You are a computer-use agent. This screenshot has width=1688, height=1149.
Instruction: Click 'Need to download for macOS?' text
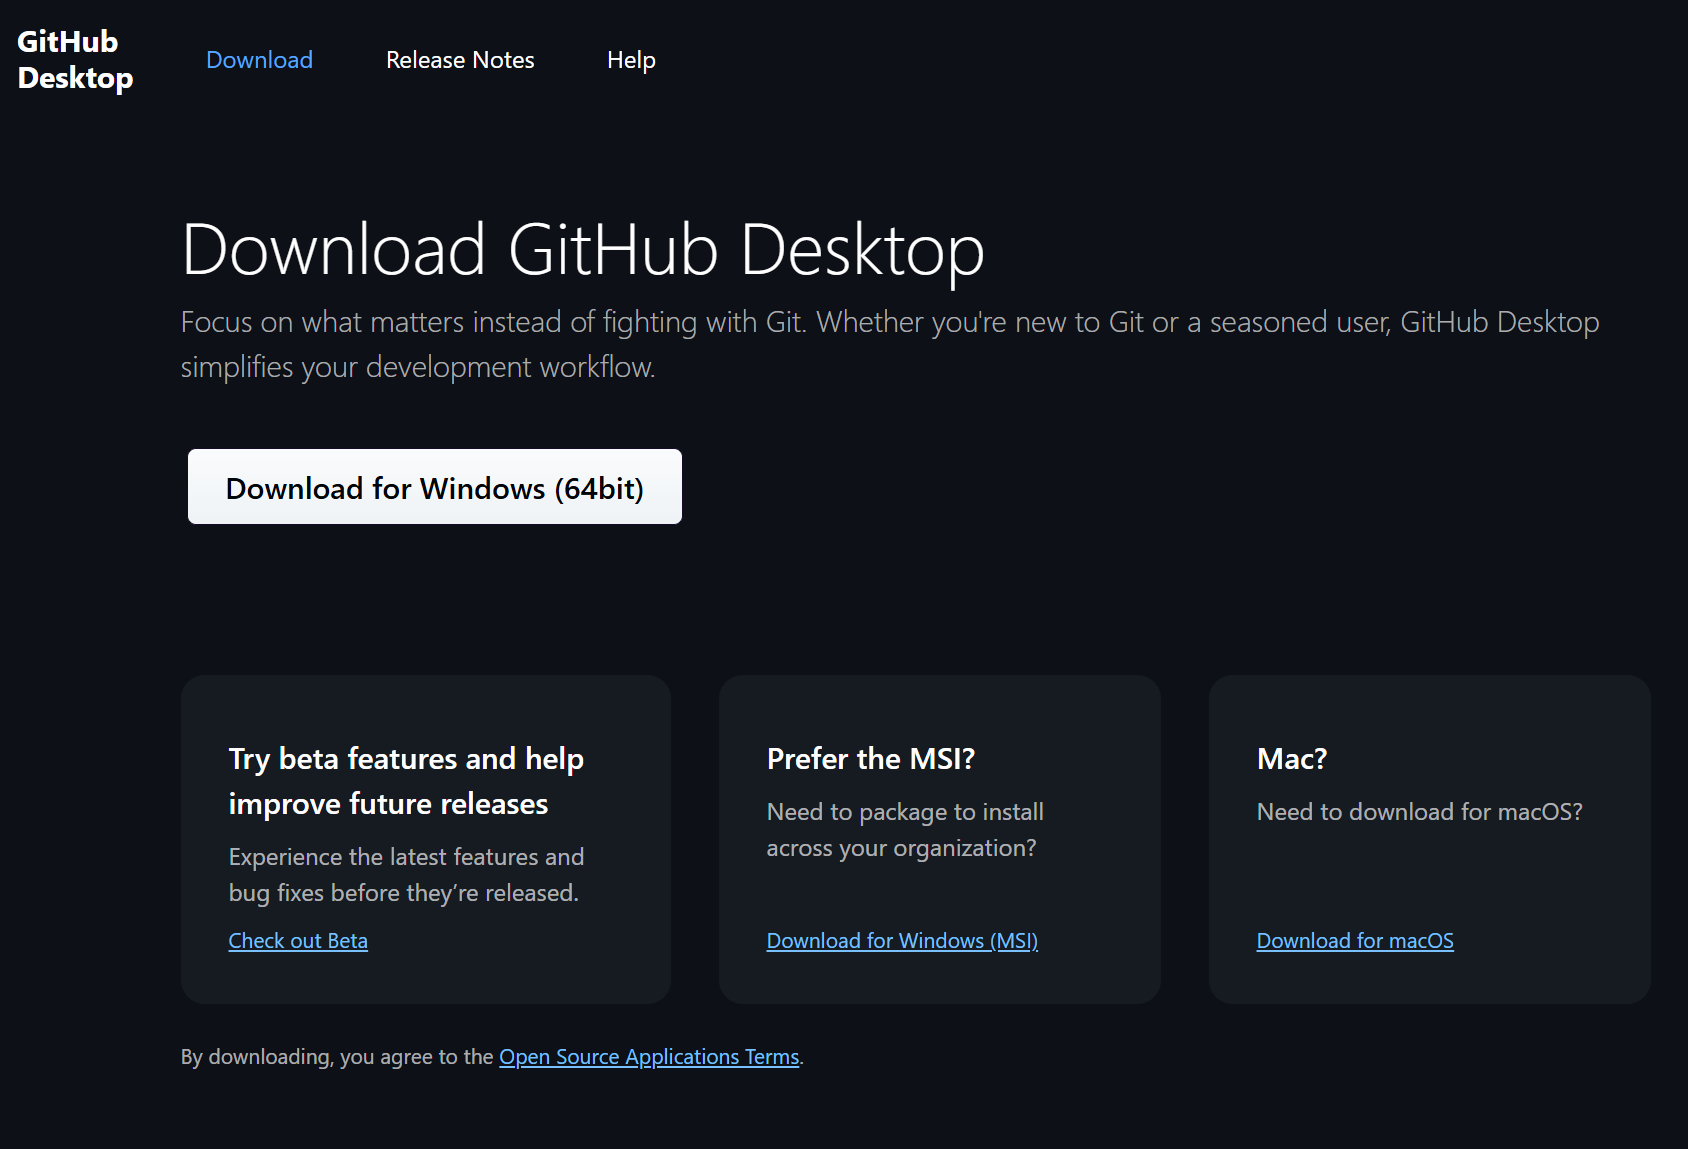[1420, 812]
